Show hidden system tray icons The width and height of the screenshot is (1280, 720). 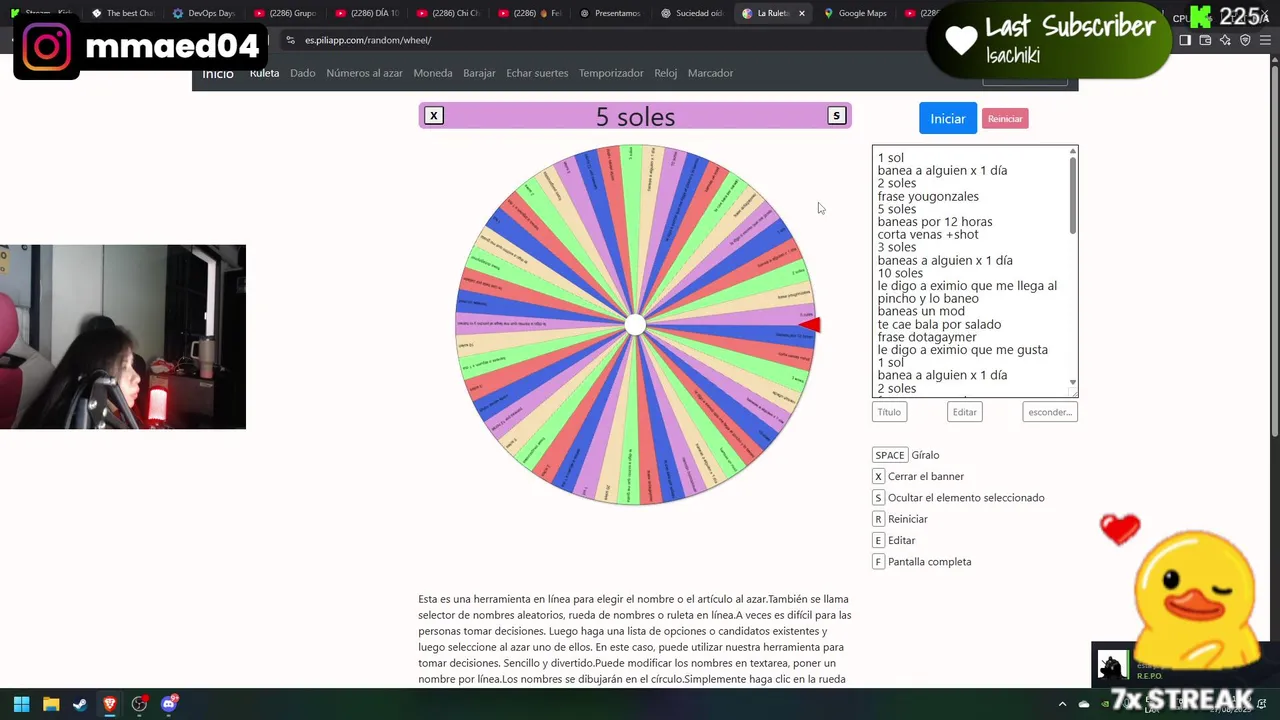1062,704
